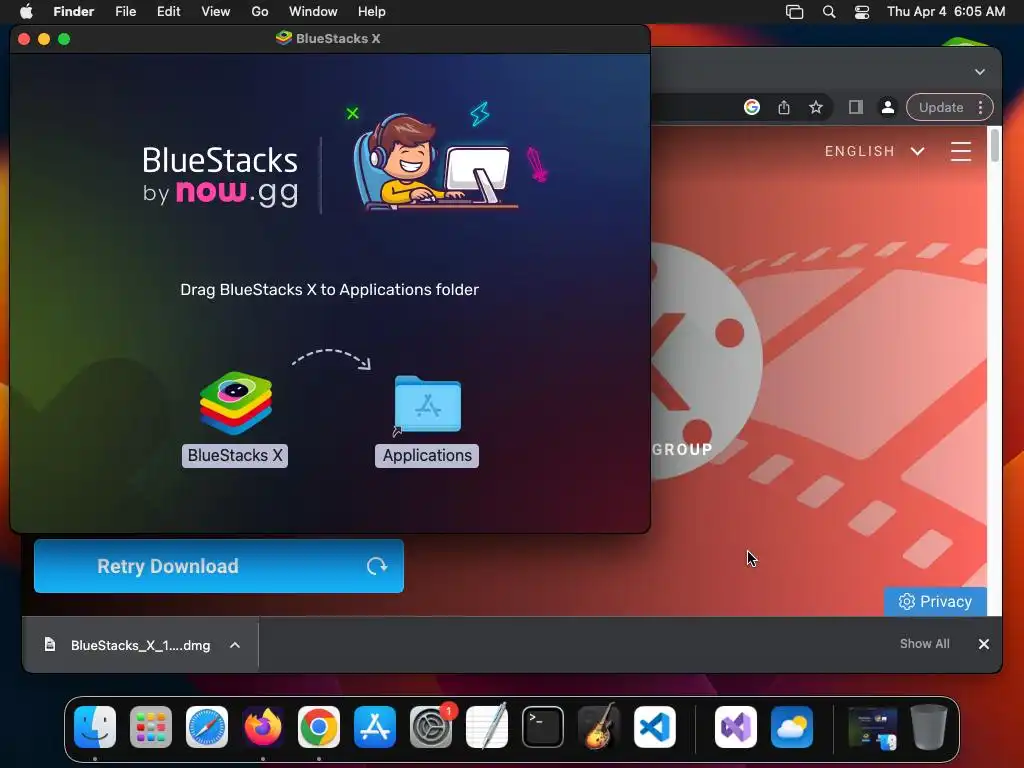Toggle Chrome side panel icon
Screen dimensions: 1024x768
coord(856,107)
